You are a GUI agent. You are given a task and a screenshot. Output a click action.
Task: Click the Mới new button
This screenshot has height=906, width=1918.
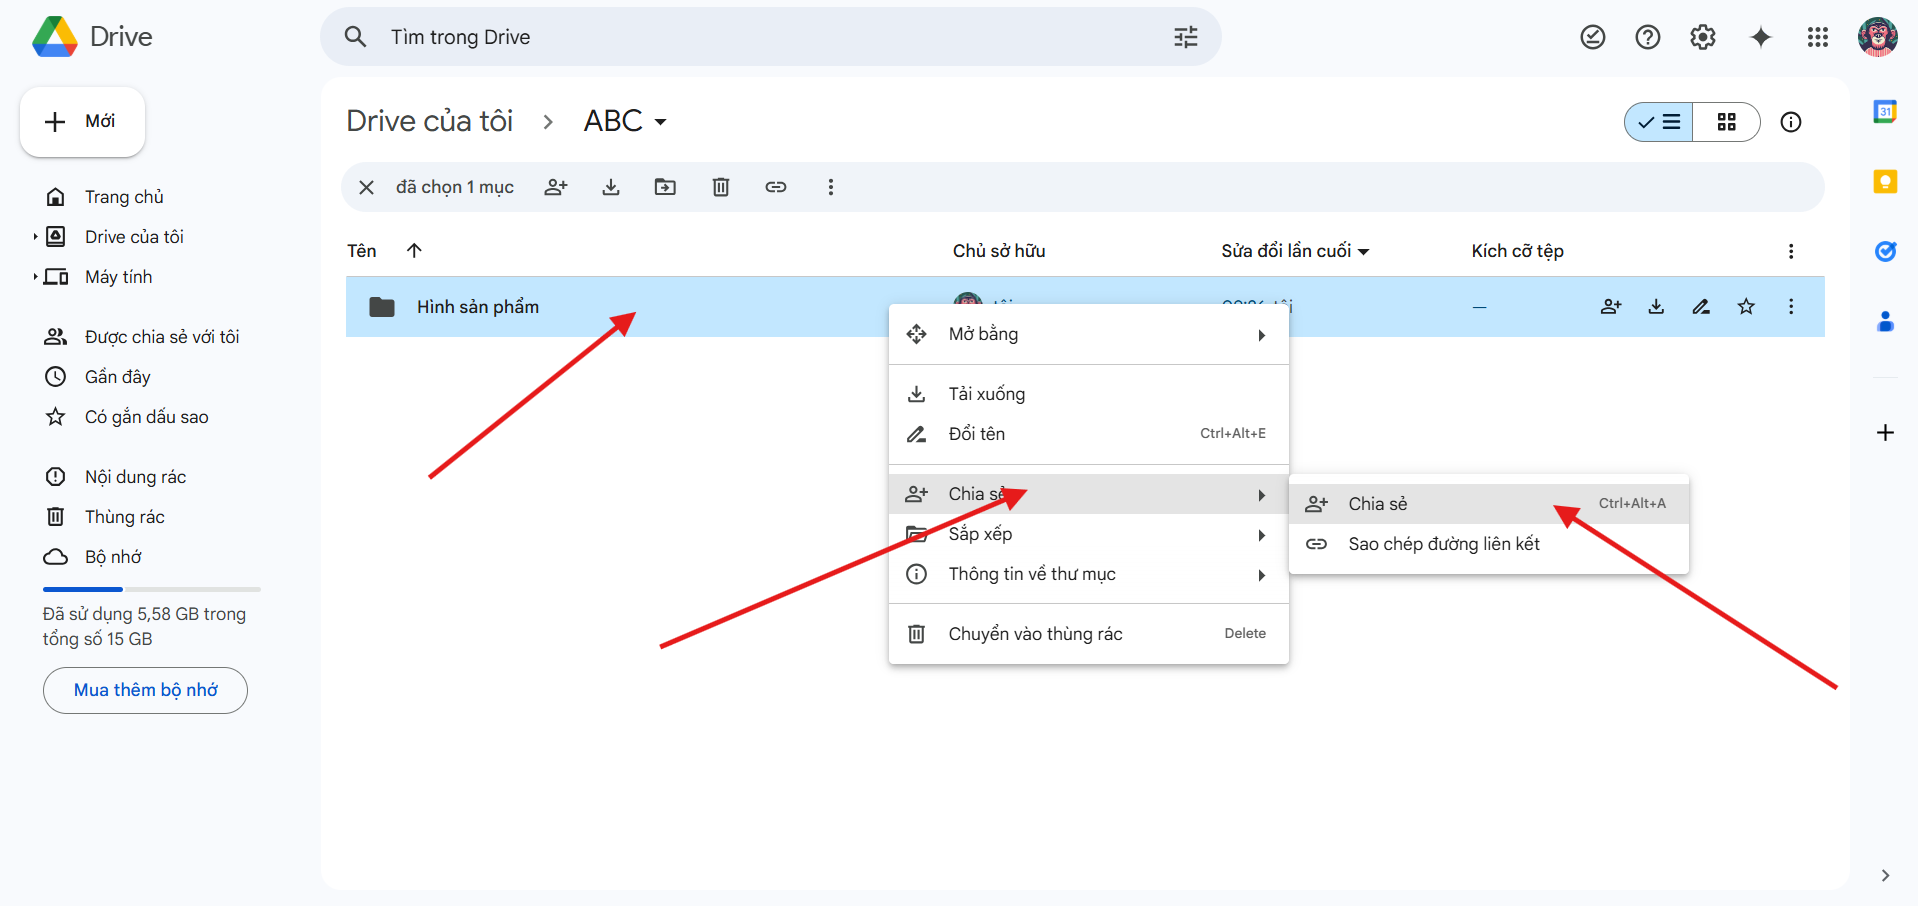pyautogui.click(x=82, y=122)
